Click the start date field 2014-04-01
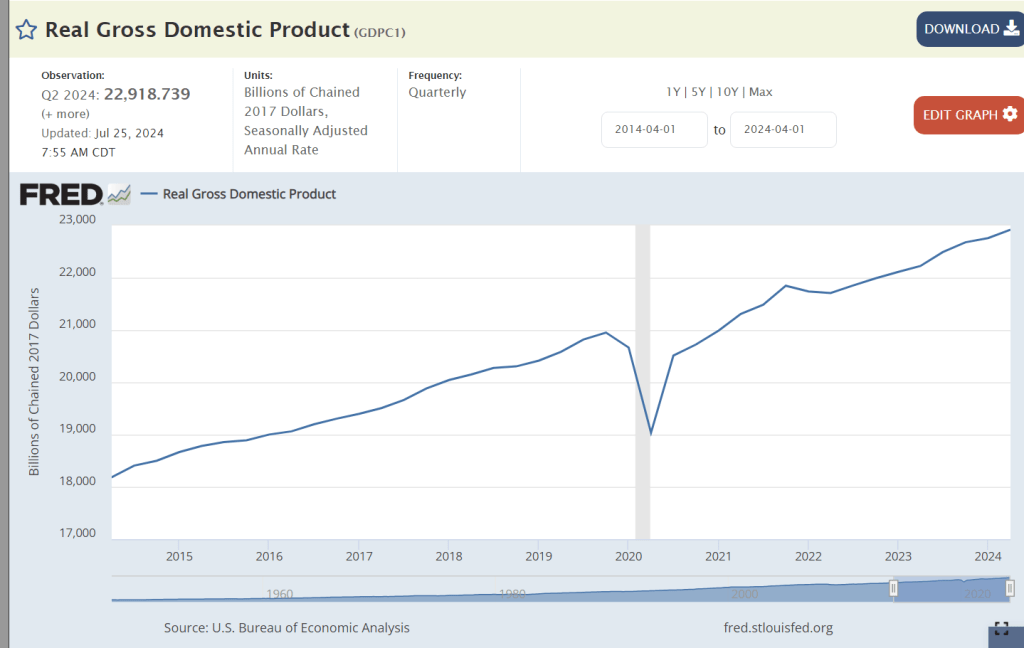Image resolution: width=1024 pixels, height=648 pixels. [654, 130]
